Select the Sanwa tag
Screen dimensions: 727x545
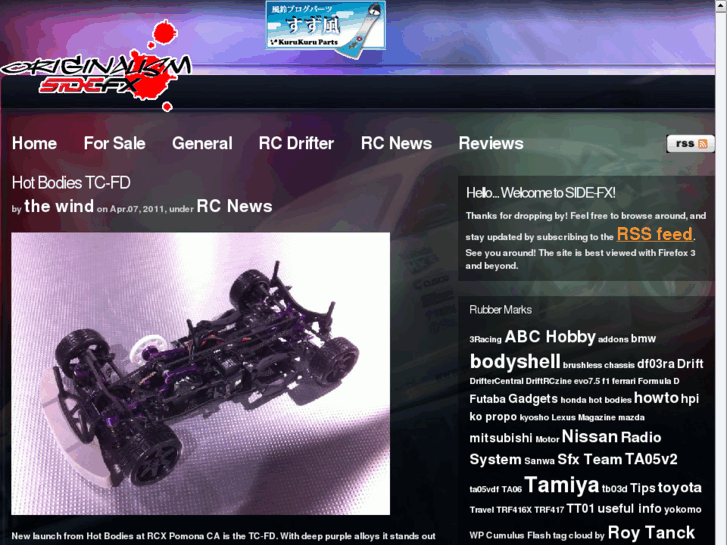pos(539,461)
